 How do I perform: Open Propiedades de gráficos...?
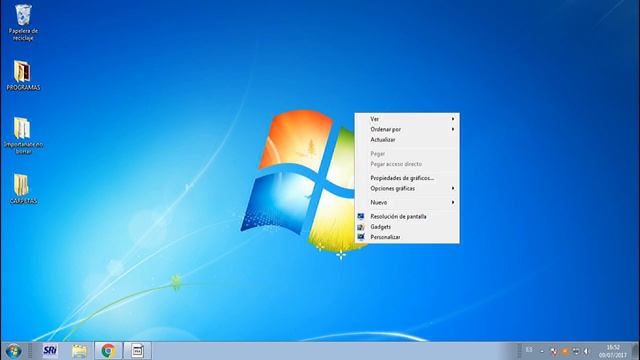click(407, 178)
